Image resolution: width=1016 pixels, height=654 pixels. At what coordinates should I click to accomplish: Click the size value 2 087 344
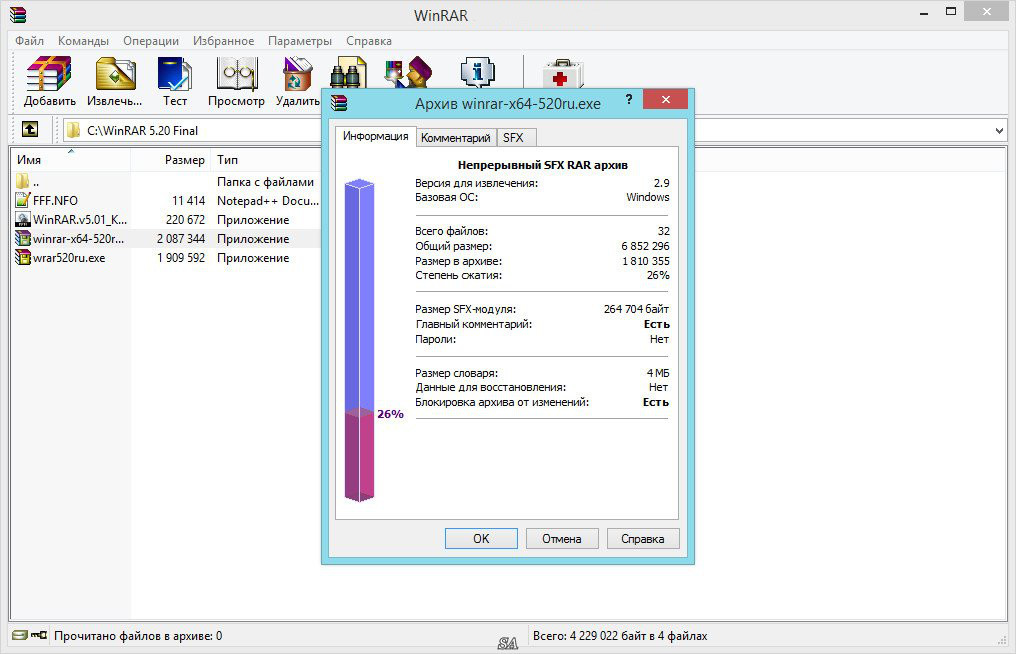point(181,239)
